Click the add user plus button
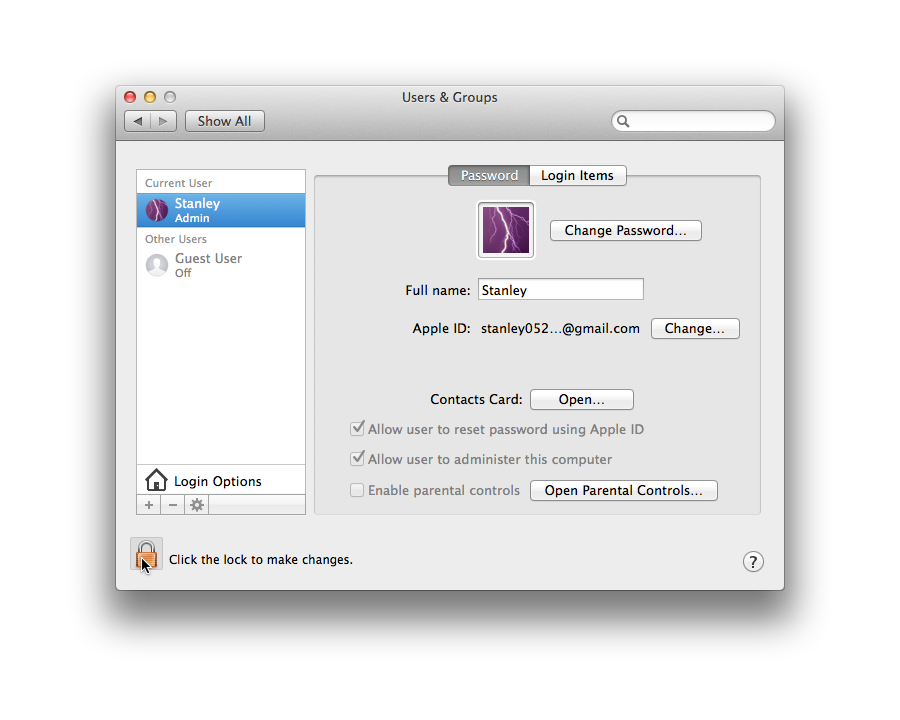This screenshot has height=720, width=900. coord(149,505)
